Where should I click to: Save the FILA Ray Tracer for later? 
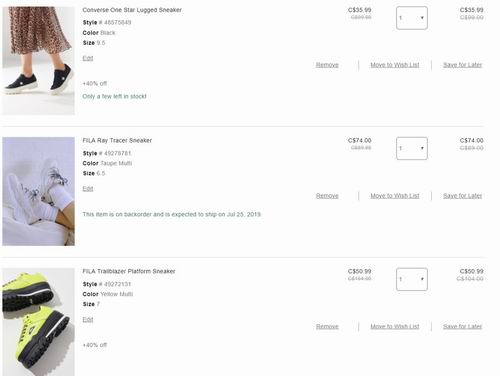462,196
